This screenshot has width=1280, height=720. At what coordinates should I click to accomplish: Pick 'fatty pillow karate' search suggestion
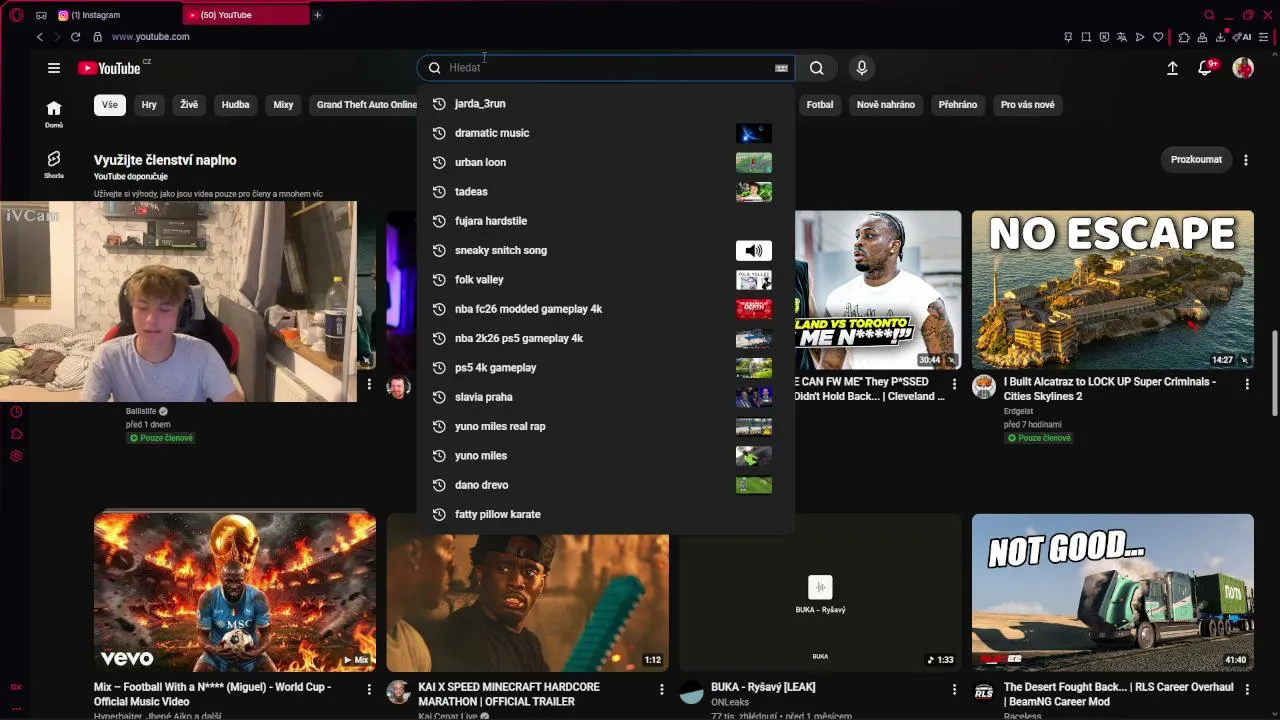coord(606,514)
